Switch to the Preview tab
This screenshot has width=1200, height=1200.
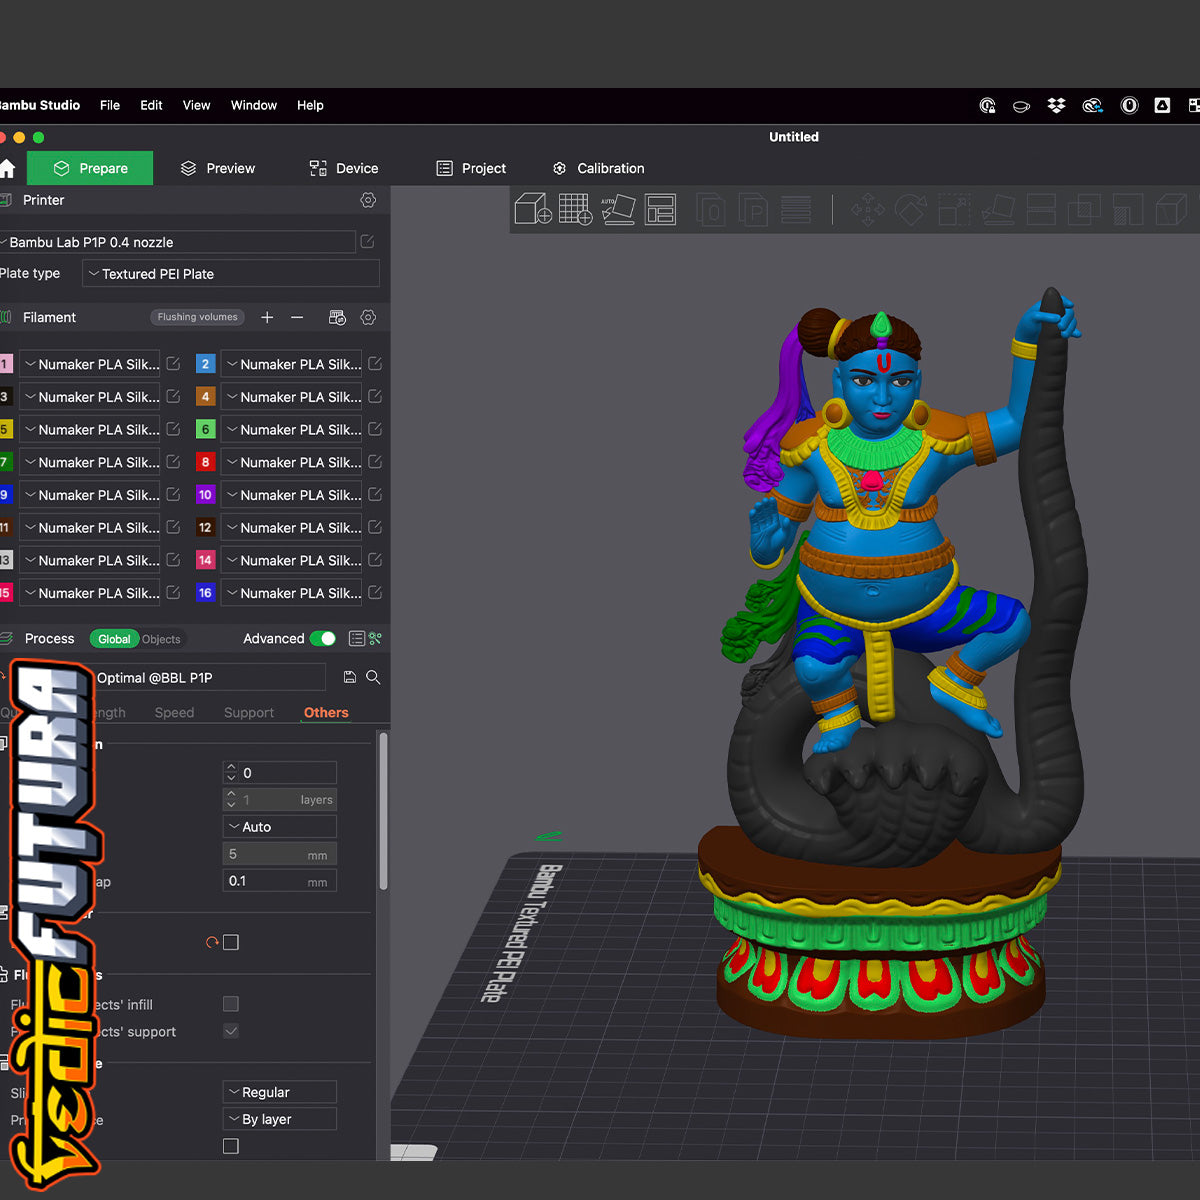pyautogui.click(x=218, y=168)
